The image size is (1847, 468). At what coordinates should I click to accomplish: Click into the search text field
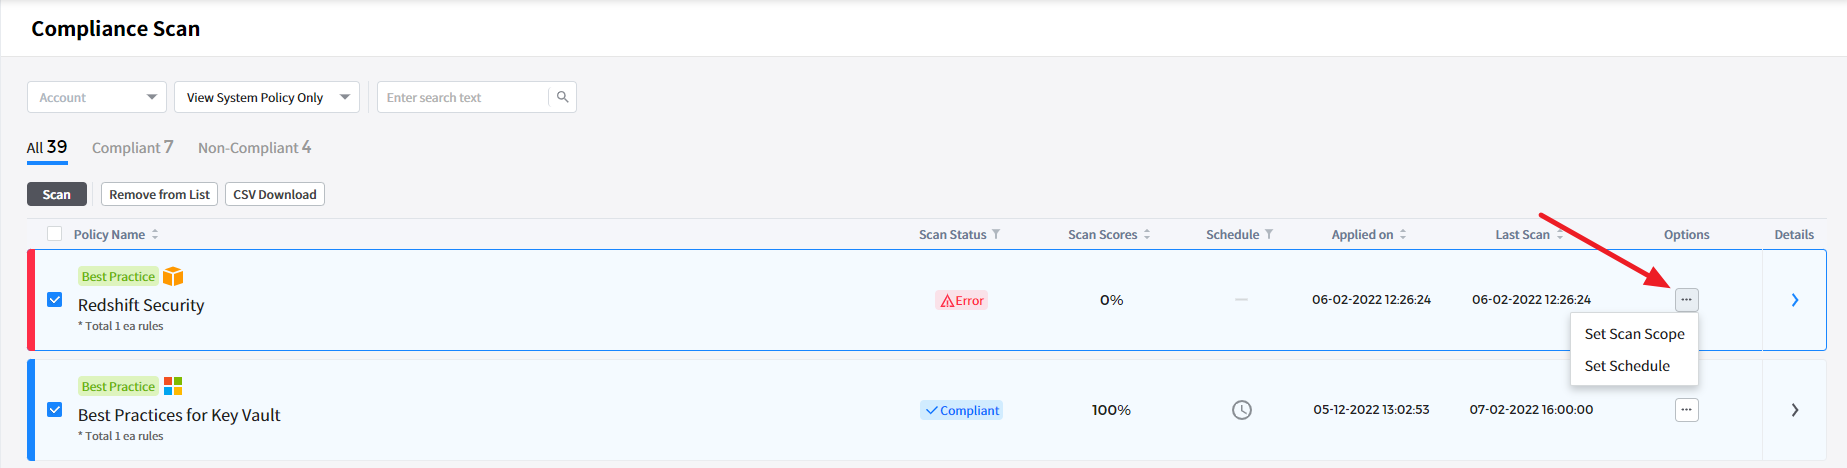click(x=462, y=97)
